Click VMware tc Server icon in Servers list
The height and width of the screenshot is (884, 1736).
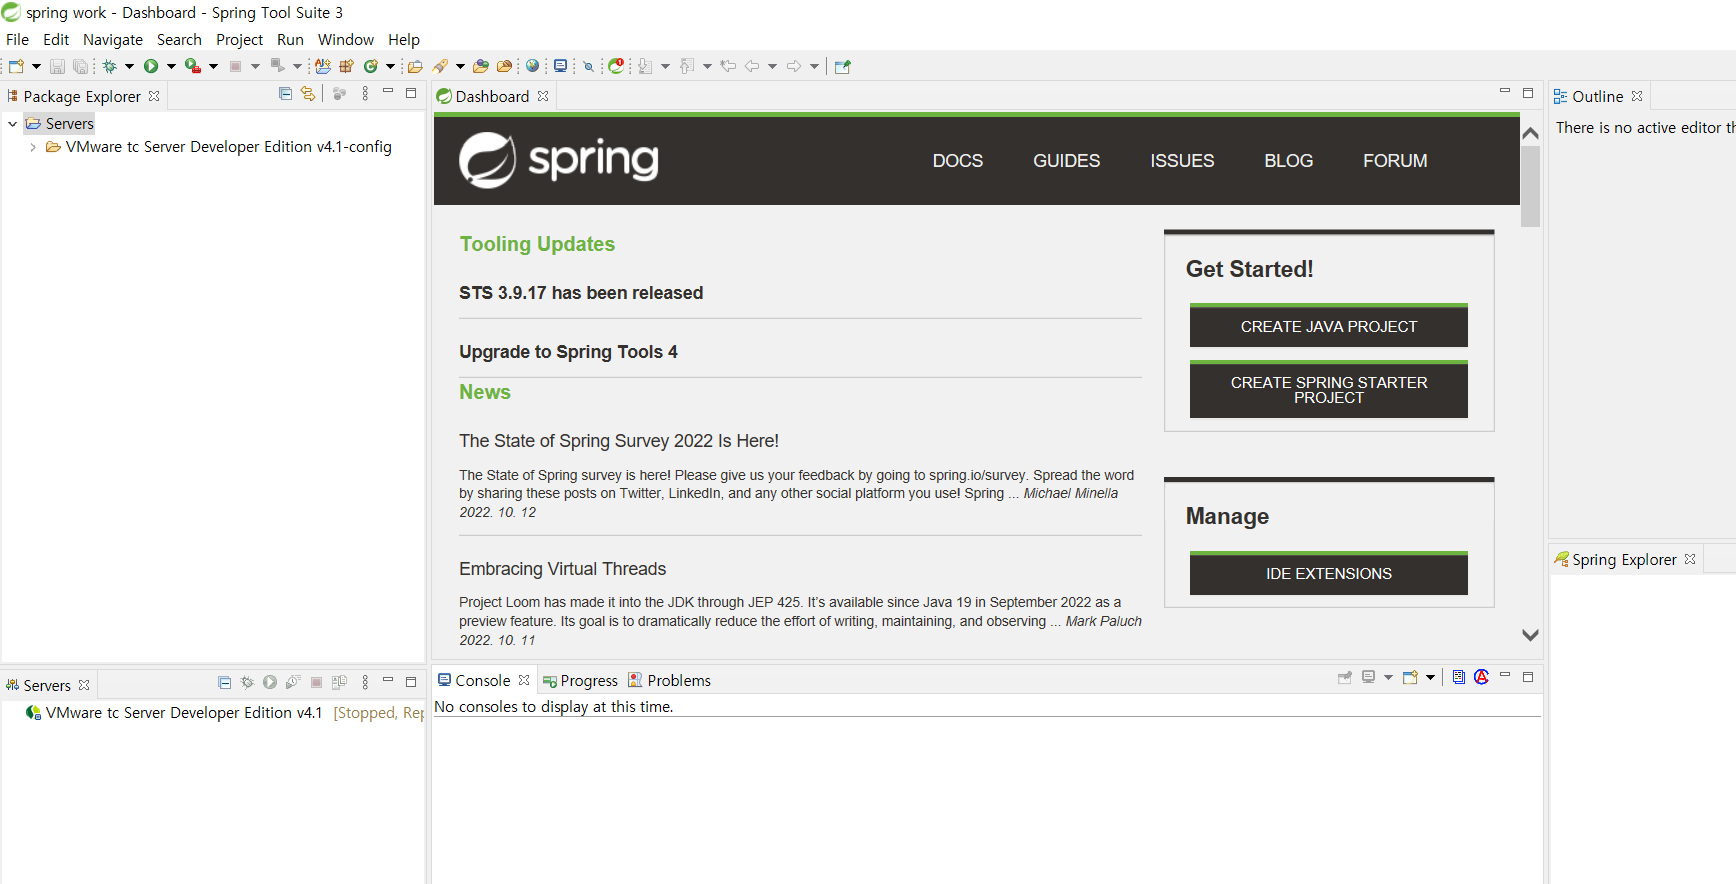pyautogui.click(x=34, y=712)
